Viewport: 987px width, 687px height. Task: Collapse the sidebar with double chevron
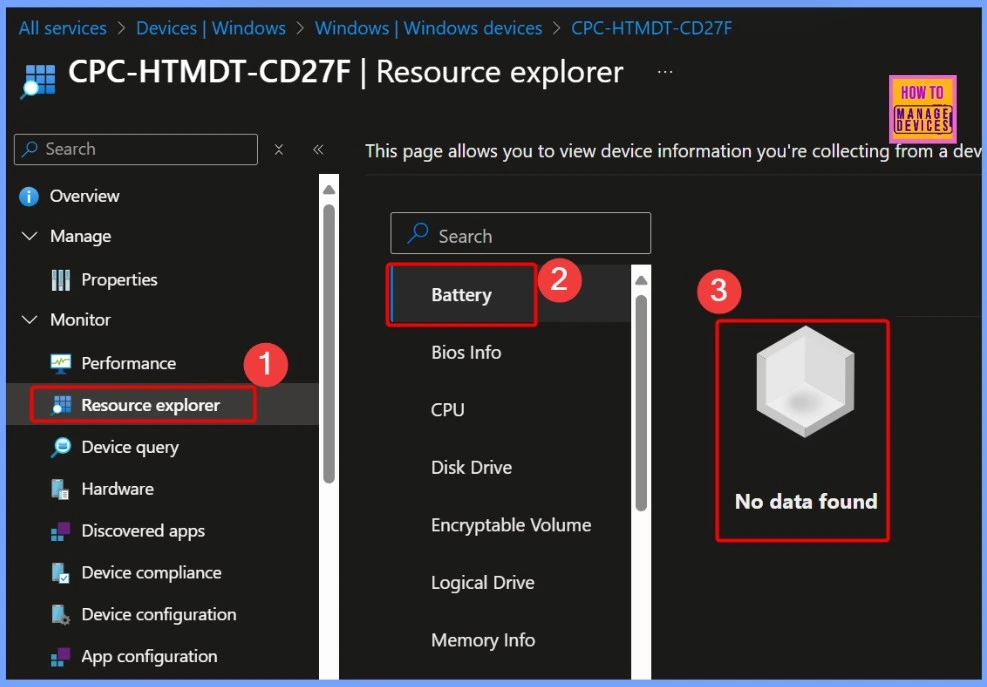click(x=318, y=149)
